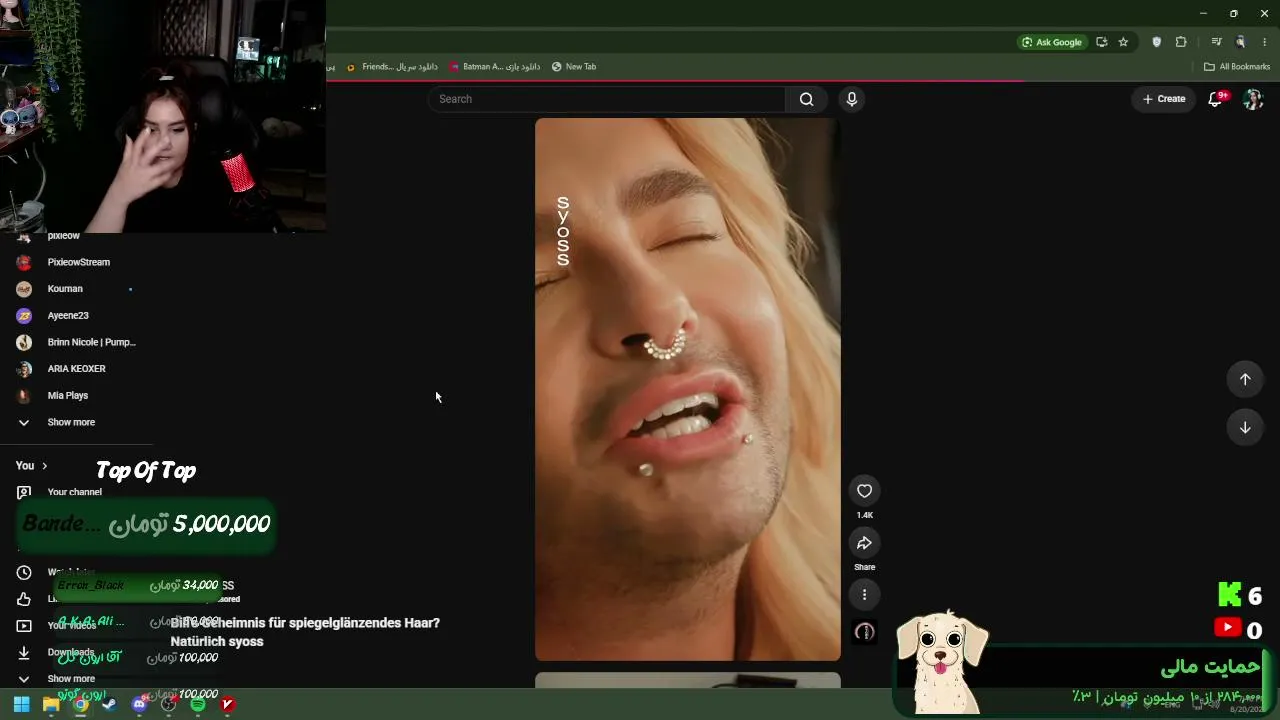Focus the YouTube search field
Viewport: 1280px width, 720px height.
point(607,99)
